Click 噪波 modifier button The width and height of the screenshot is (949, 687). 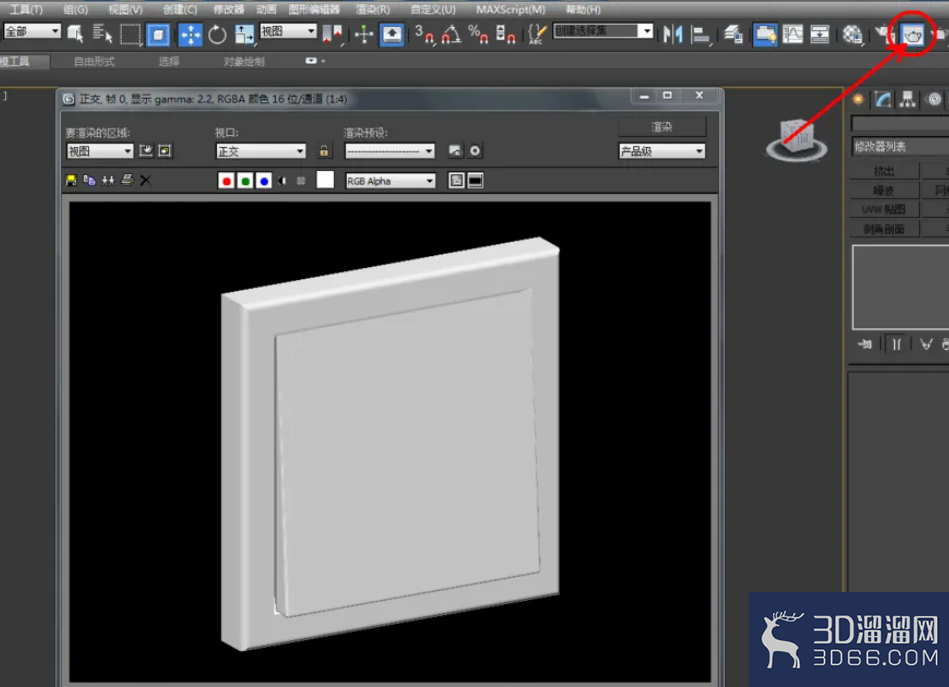[884, 191]
